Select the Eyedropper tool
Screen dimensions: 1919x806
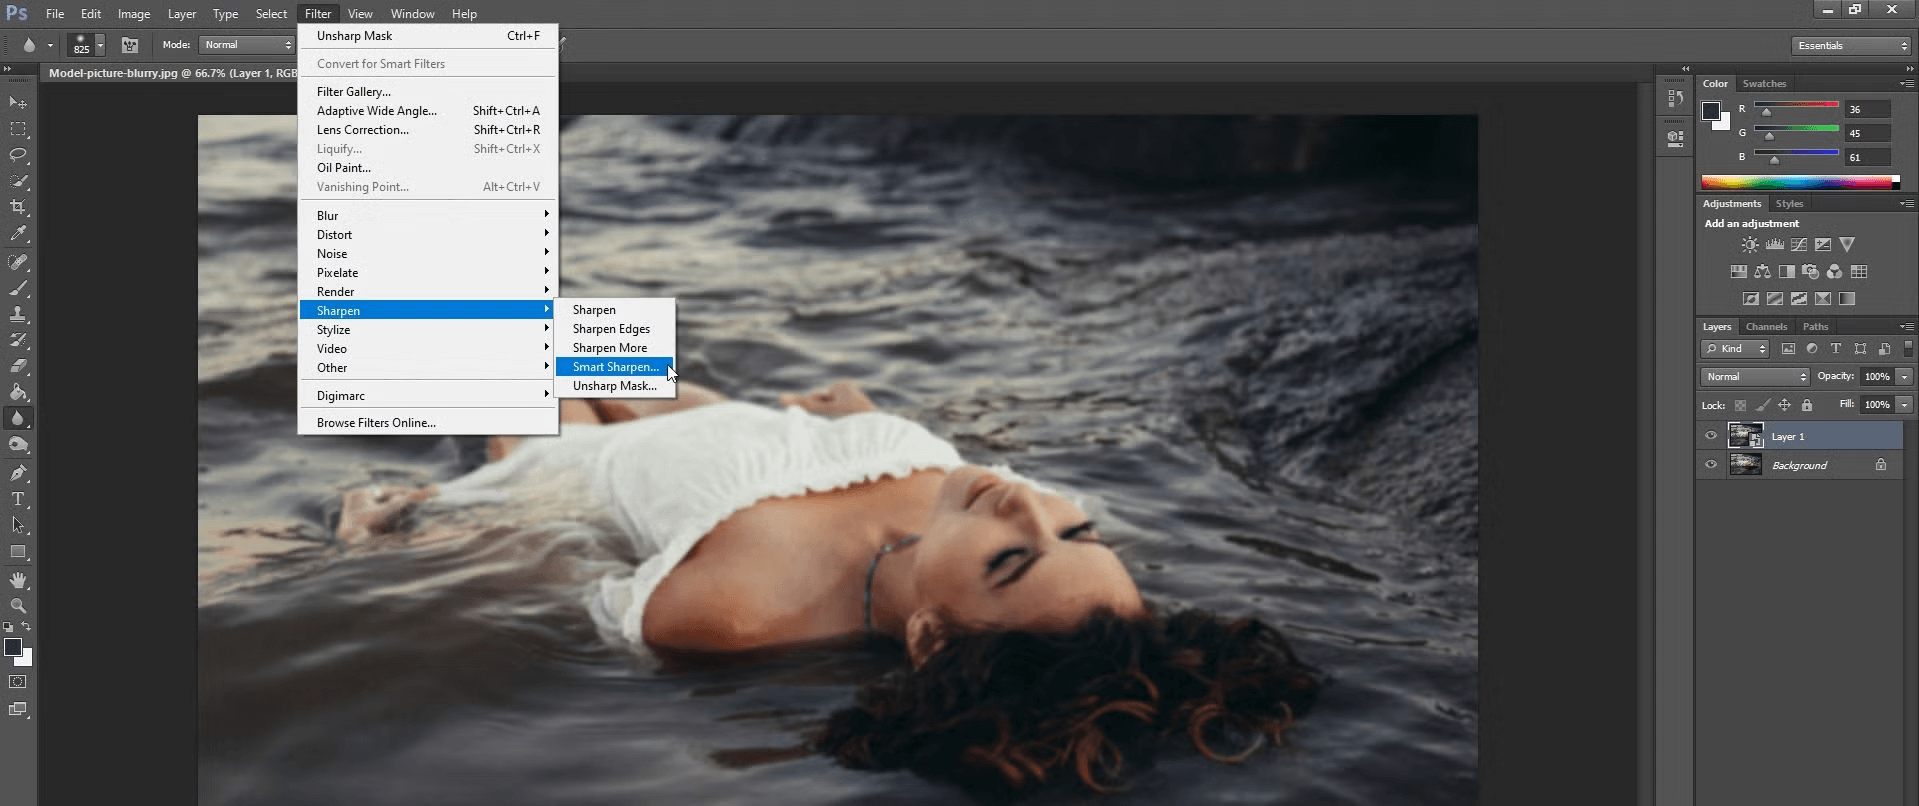tap(18, 234)
